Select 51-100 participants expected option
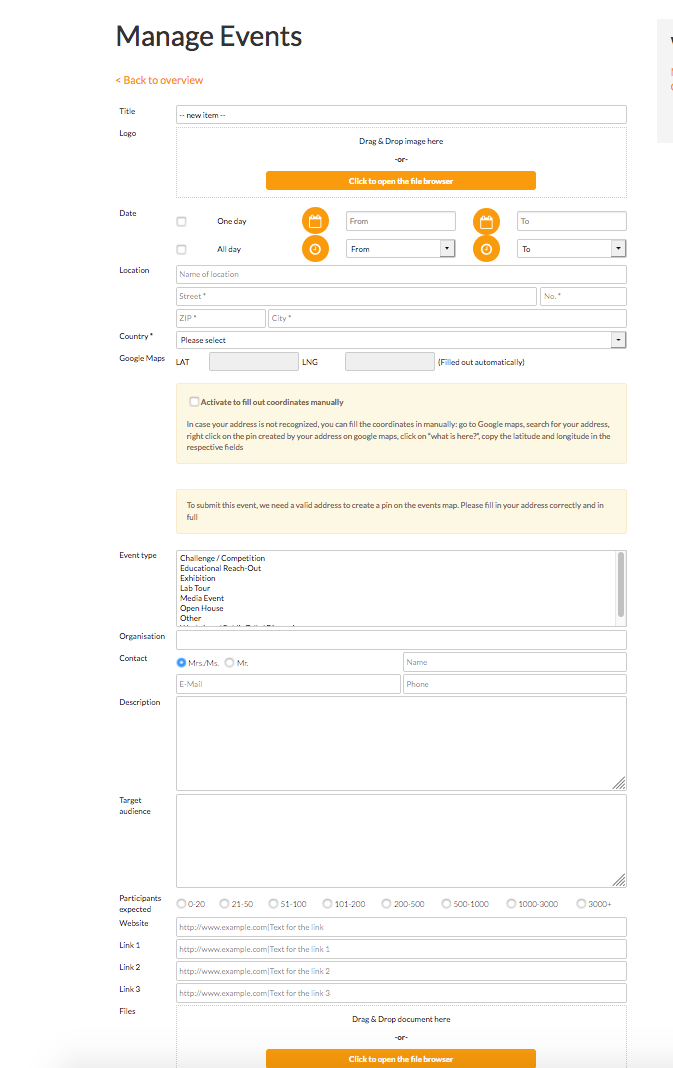The width and height of the screenshot is (673, 1068). (x=272, y=904)
